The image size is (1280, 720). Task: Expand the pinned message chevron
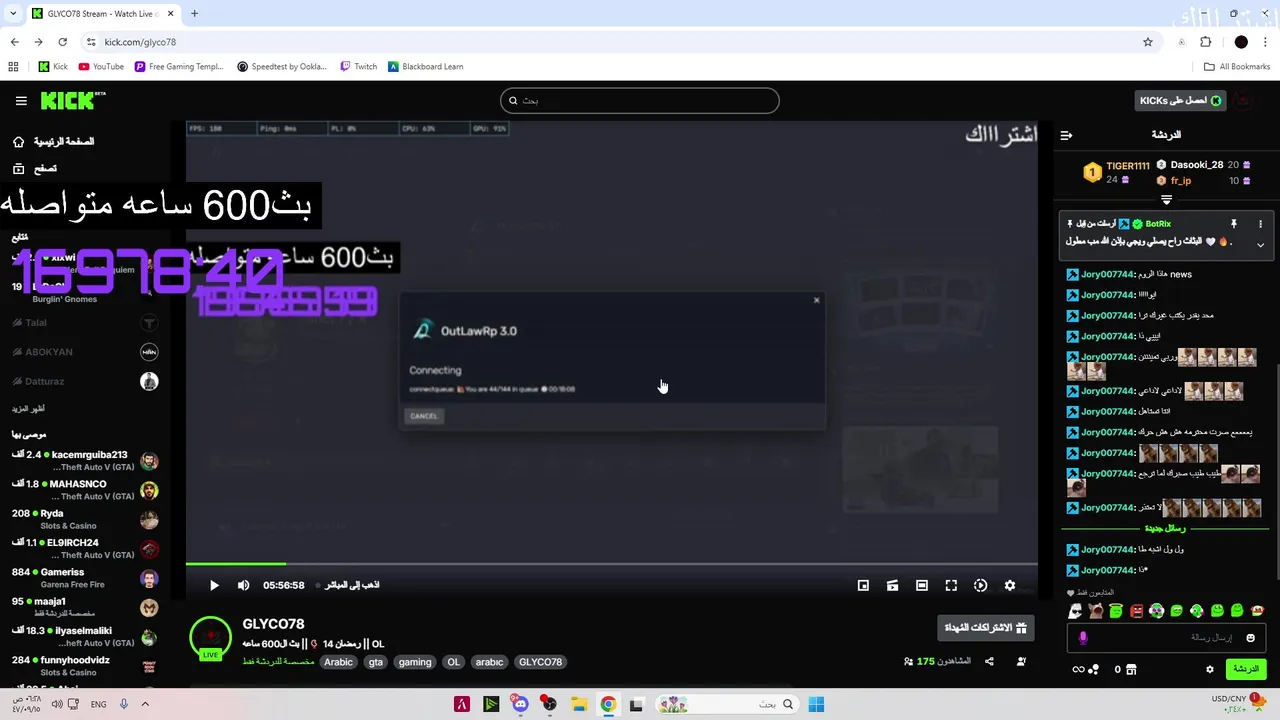coord(1260,244)
